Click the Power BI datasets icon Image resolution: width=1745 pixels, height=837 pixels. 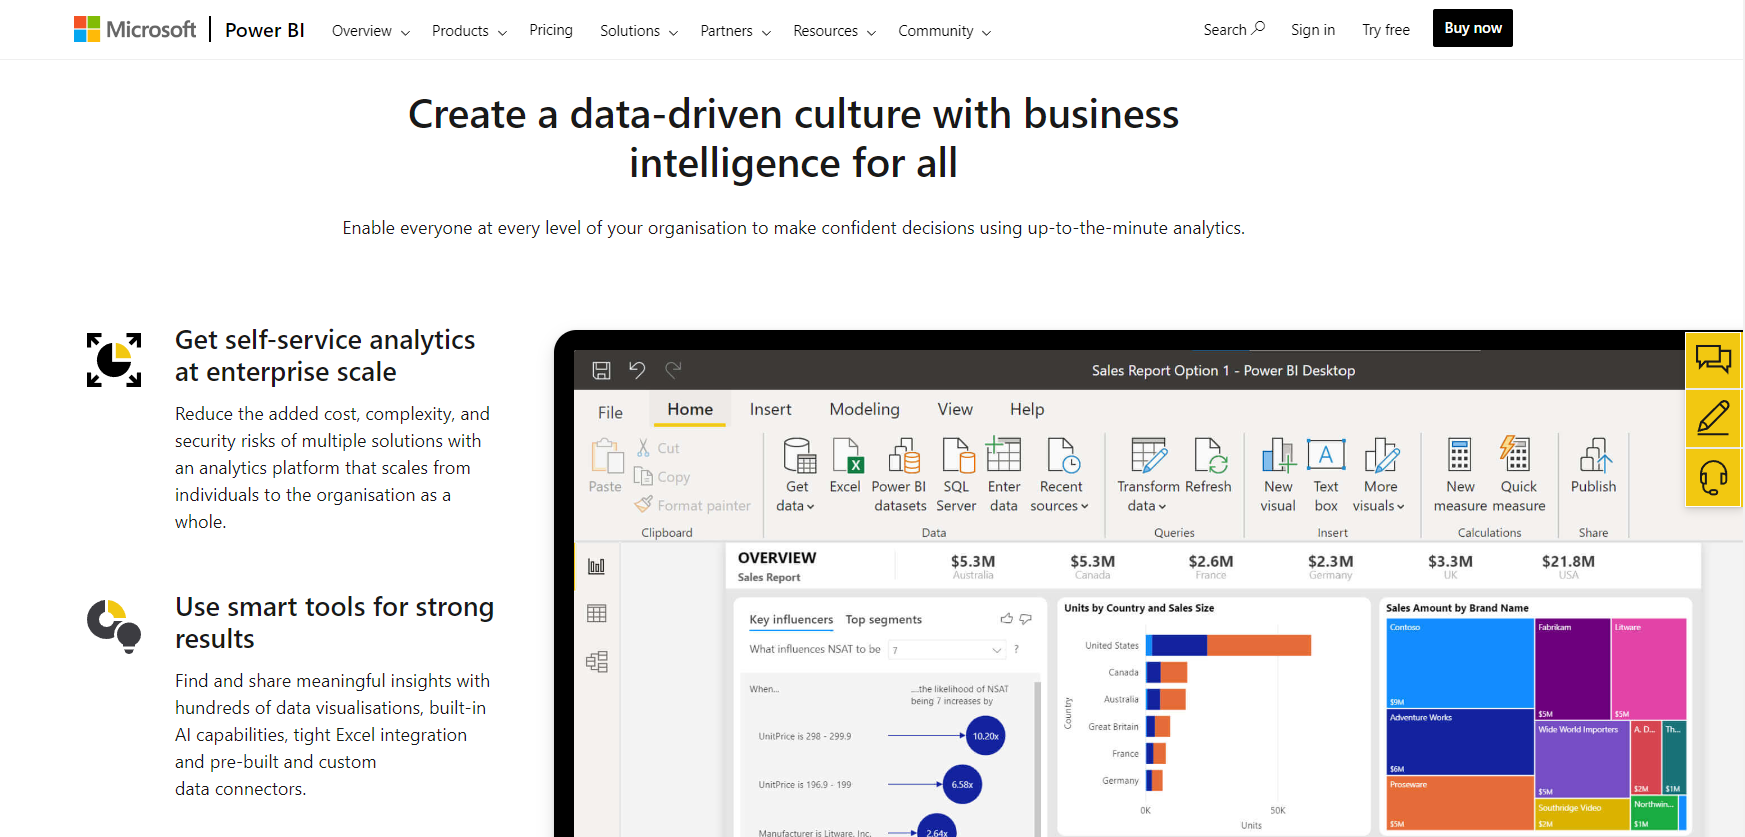904,455
